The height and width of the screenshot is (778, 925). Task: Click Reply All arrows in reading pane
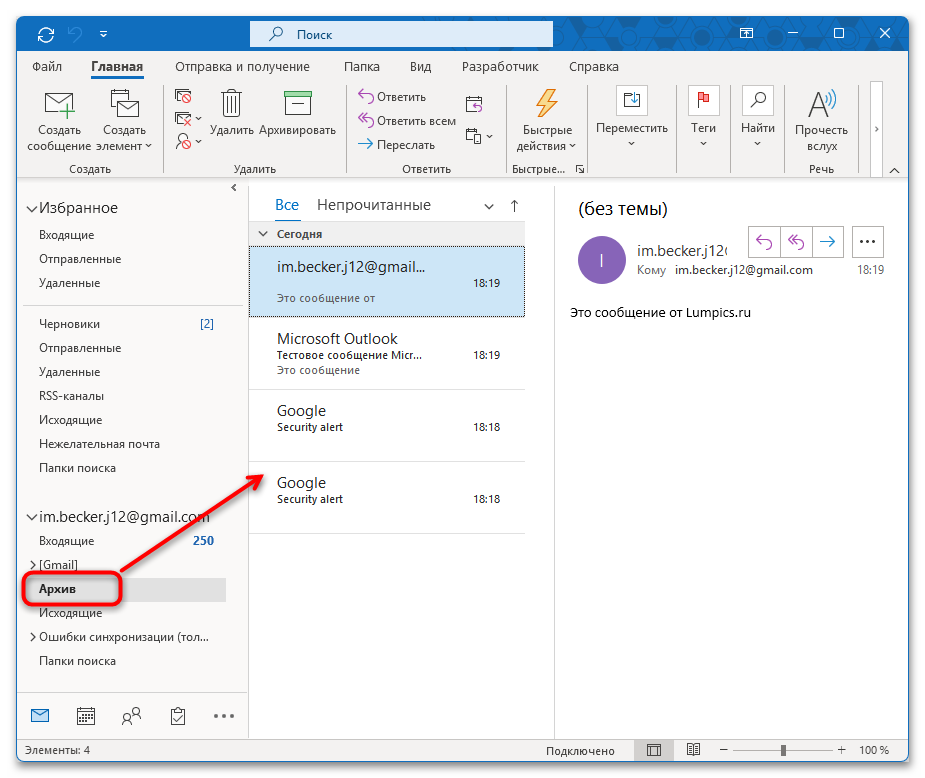(796, 241)
